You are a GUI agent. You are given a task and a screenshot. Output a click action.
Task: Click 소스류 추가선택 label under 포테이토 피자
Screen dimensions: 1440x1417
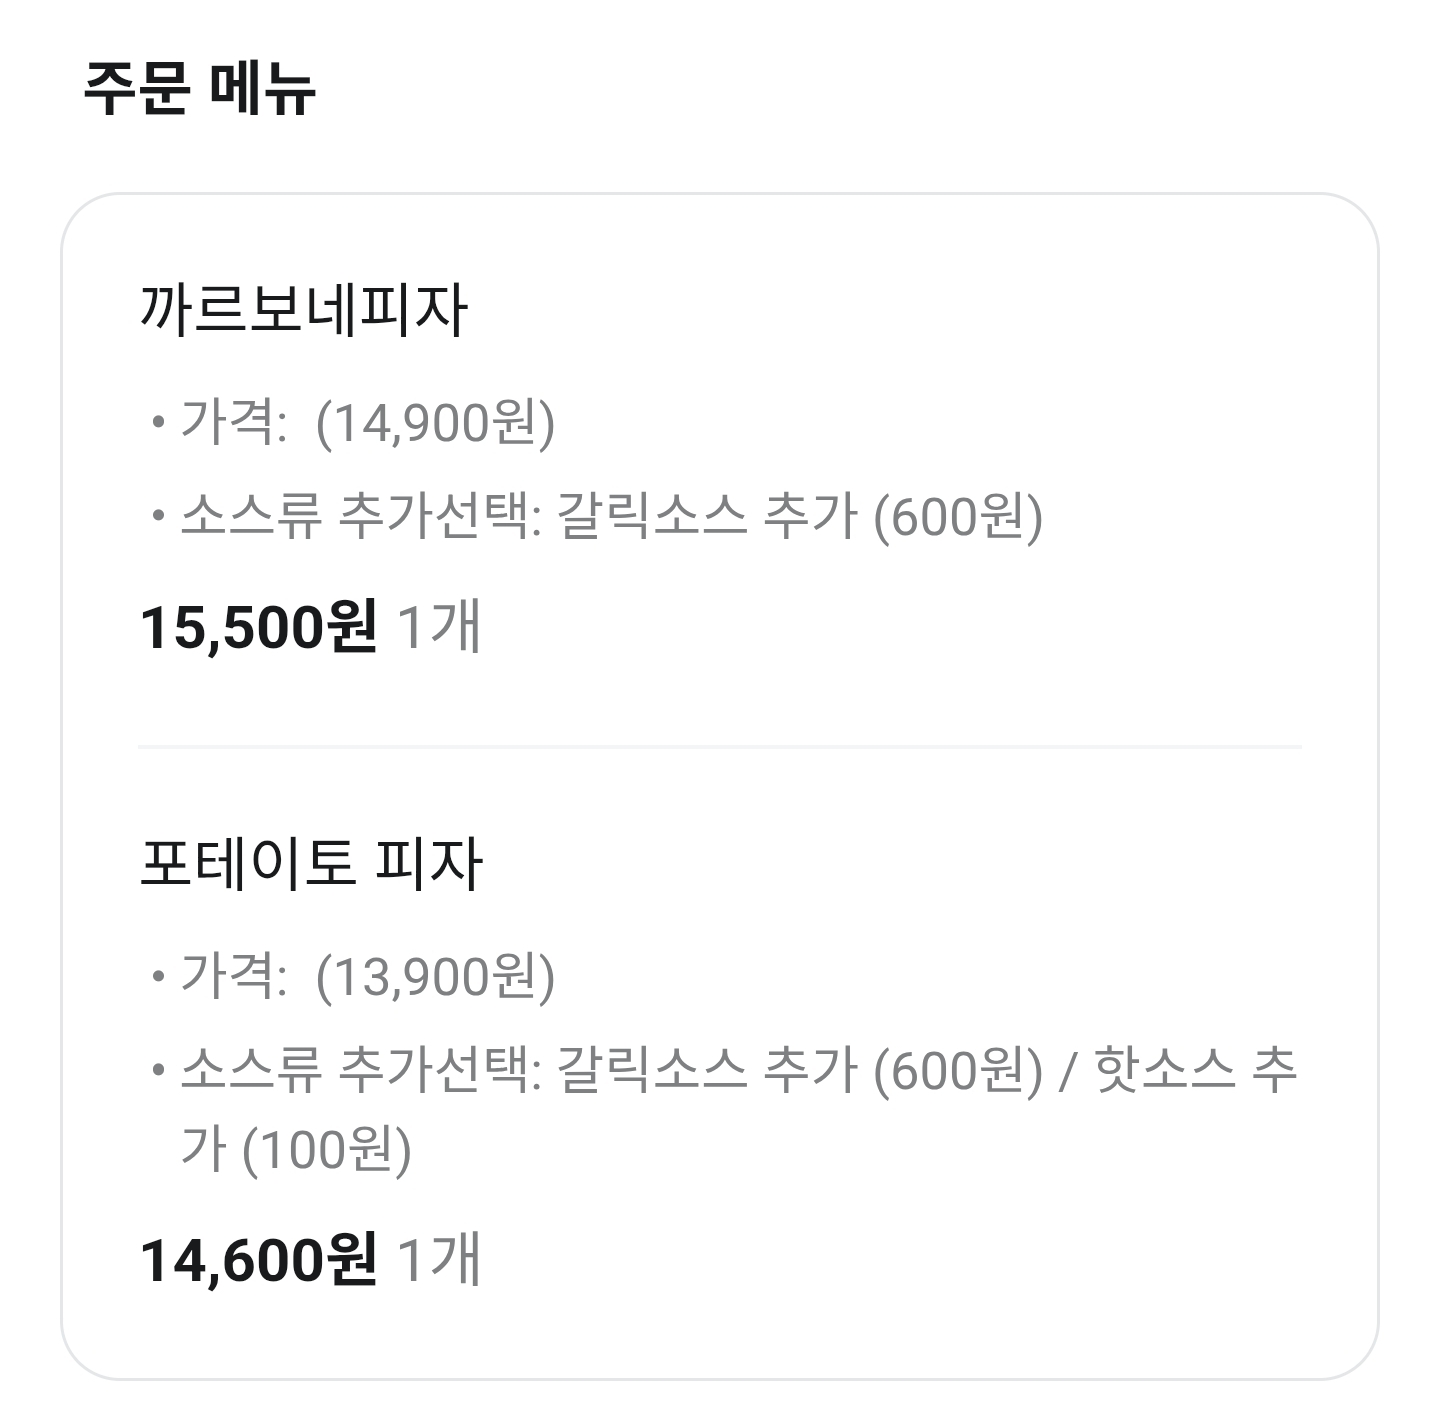(x=358, y=1070)
